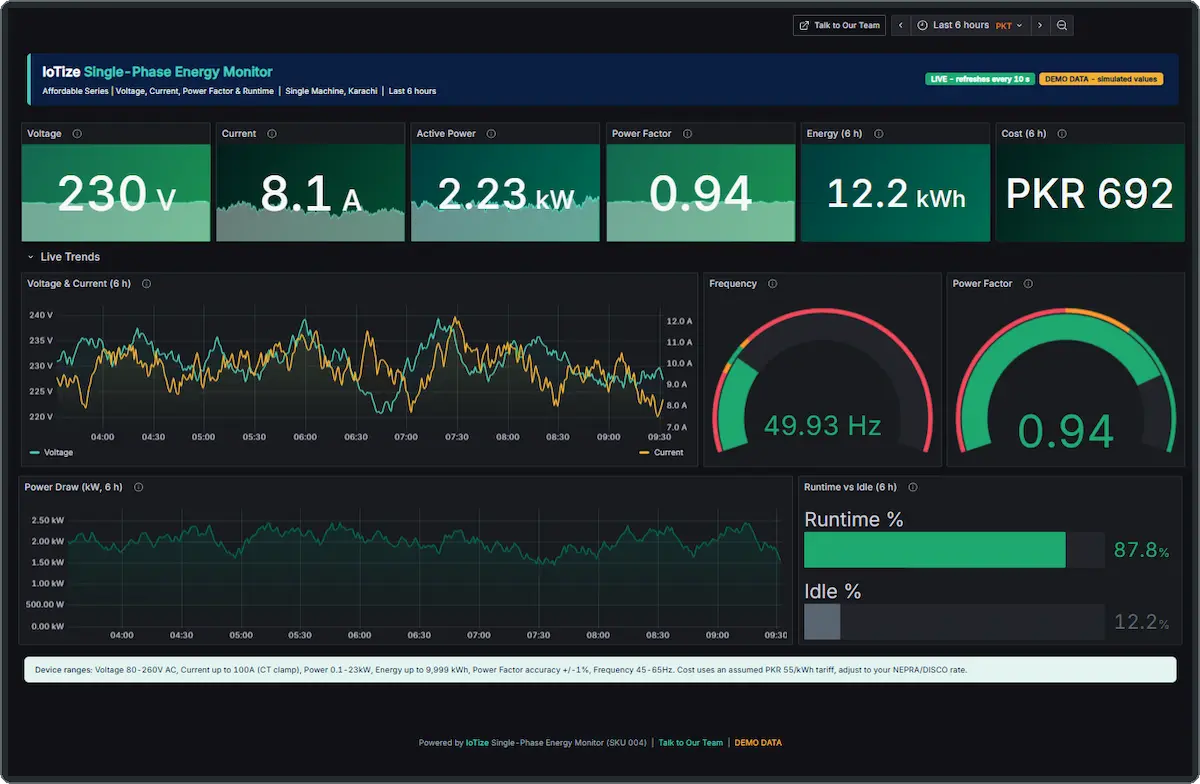Click the Frequency gauge info icon
The width and height of the screenshot is (1200, 784).
(772, 284)
